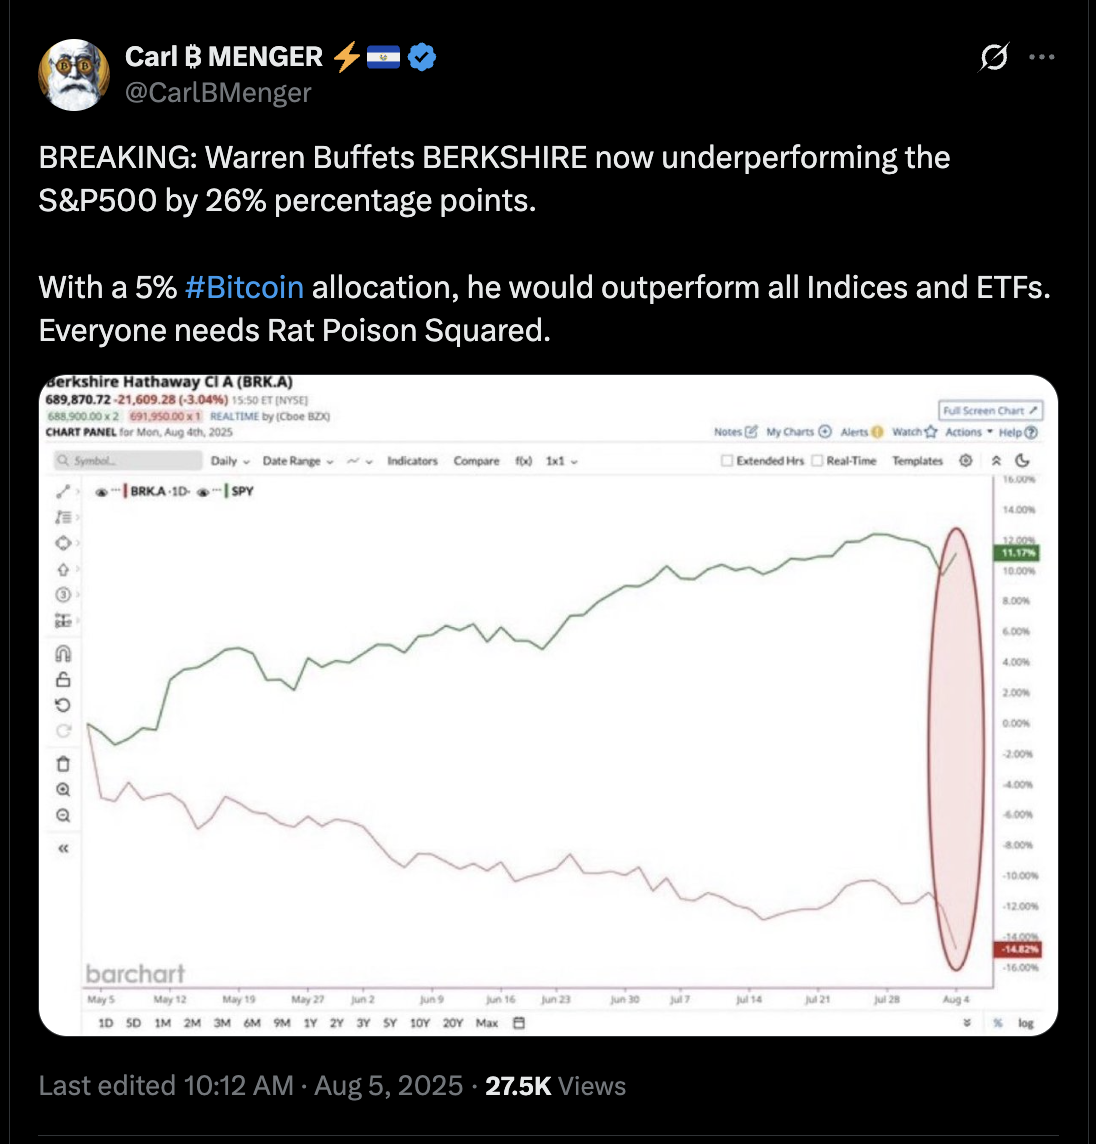Click the magnet tool in chart sidebar

63,654
